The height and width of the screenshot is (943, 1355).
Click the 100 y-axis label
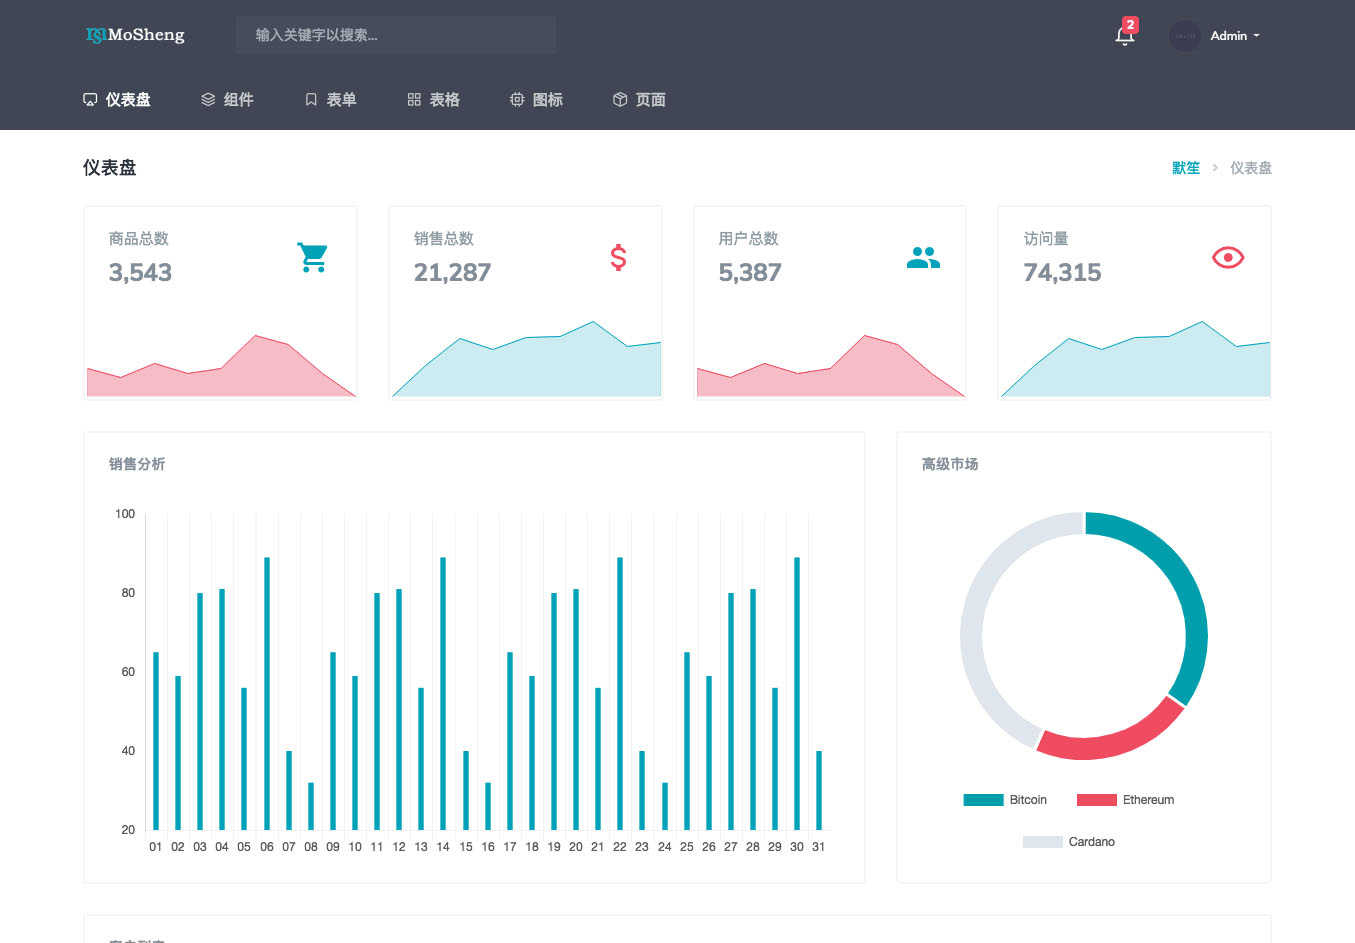point(125,514)
